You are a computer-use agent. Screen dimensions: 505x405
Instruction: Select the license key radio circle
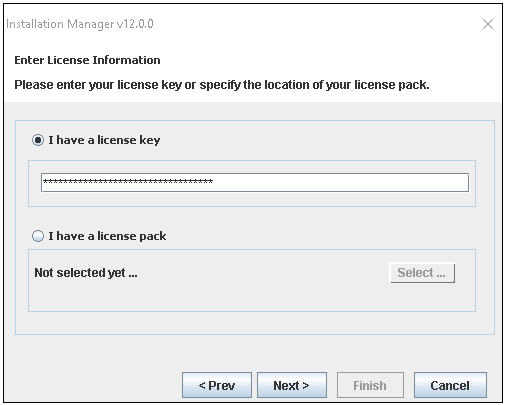click(x=38, y=140)
